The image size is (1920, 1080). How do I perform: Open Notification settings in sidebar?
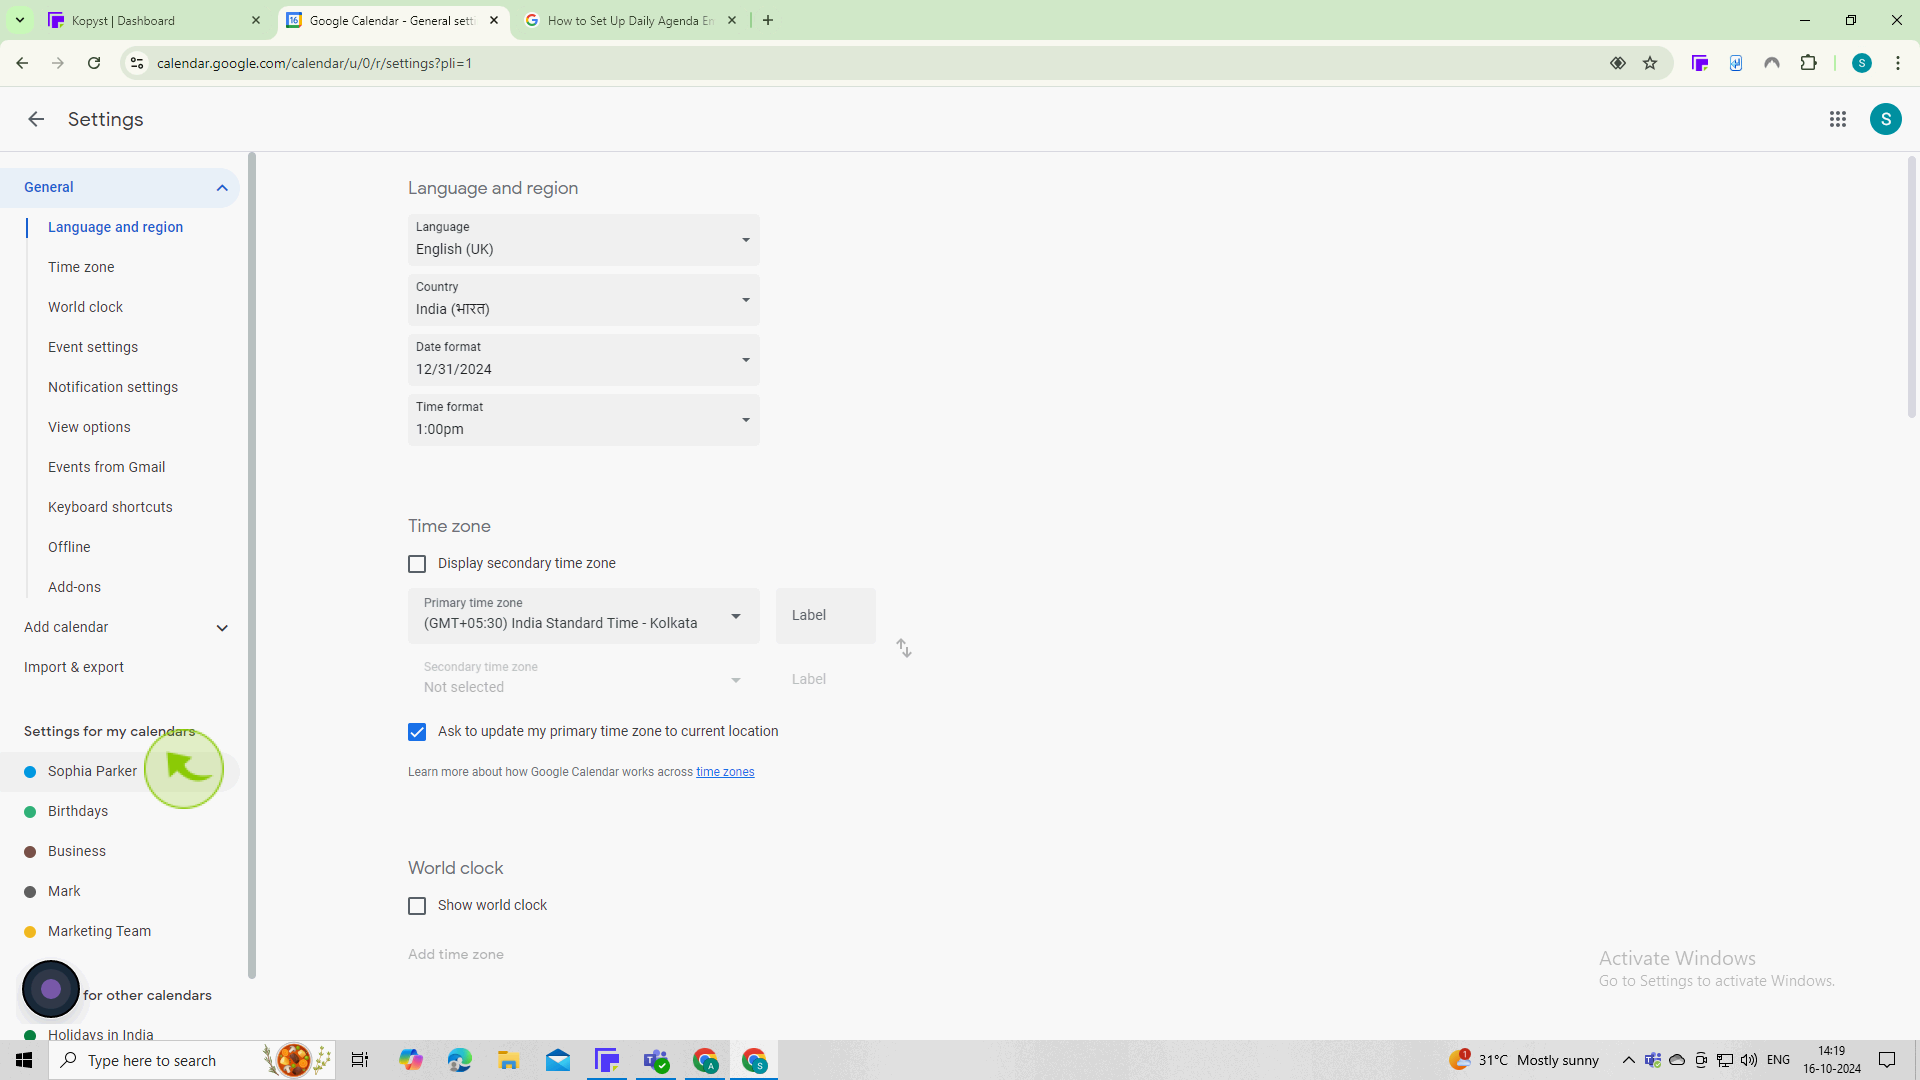pyautogui.click(x=113, y=387)
